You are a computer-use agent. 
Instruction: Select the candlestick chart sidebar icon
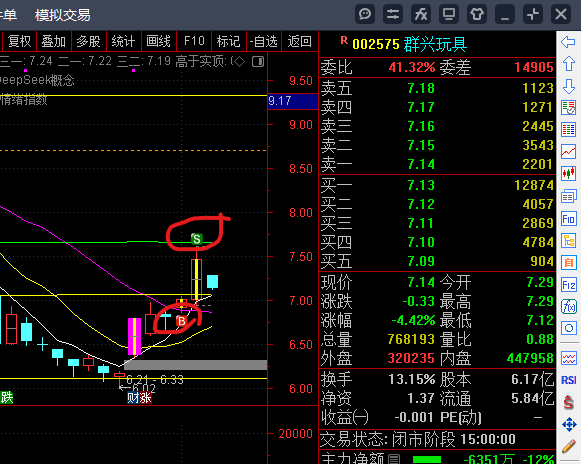[568, 173]
